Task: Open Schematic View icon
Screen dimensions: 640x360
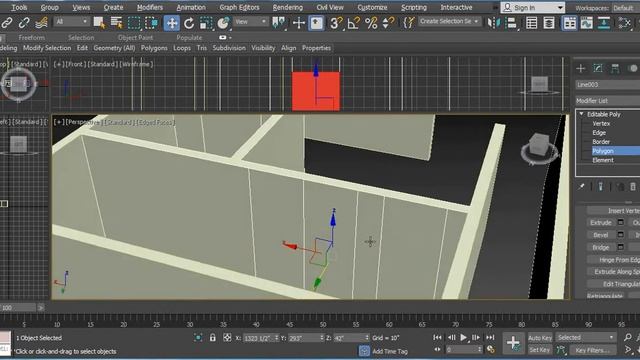Action: click(604, 23)
